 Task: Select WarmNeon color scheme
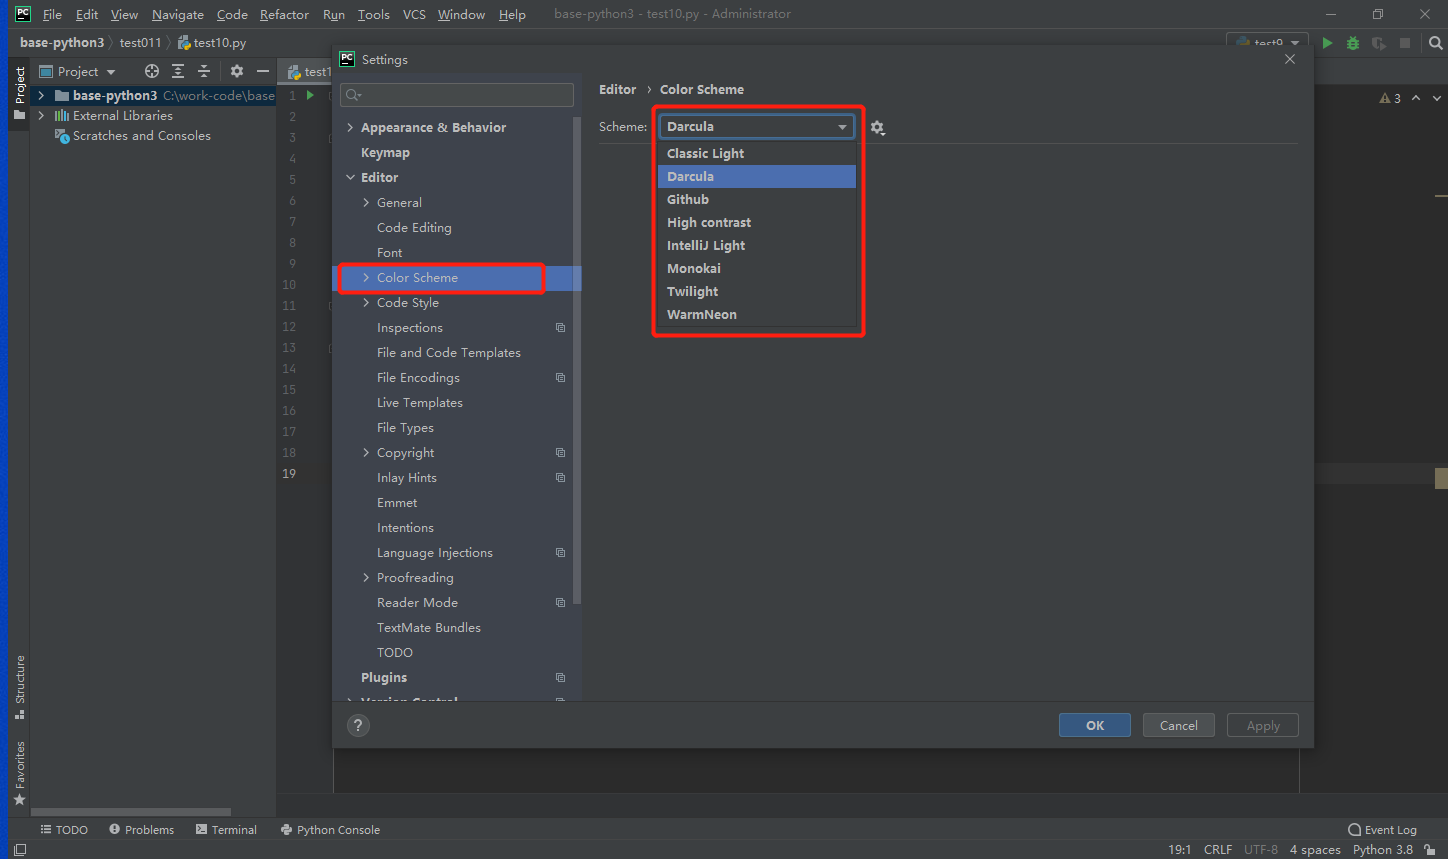coord(757,314)
